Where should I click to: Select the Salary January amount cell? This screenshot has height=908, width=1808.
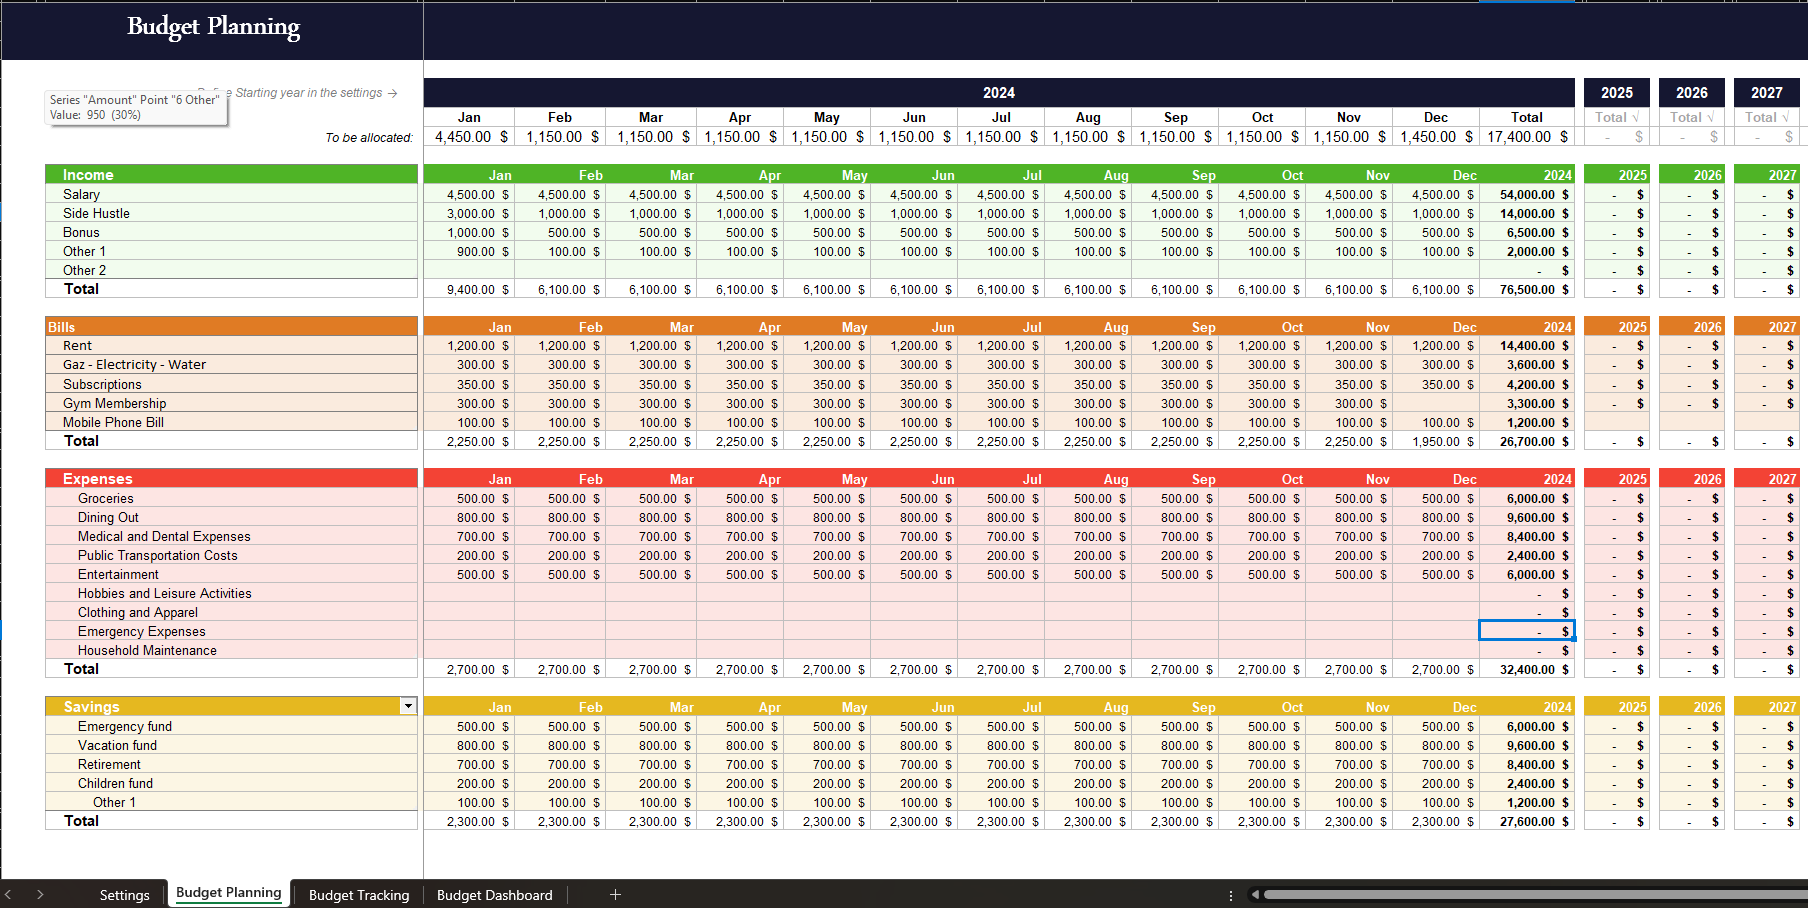click(x=470, y=193)
